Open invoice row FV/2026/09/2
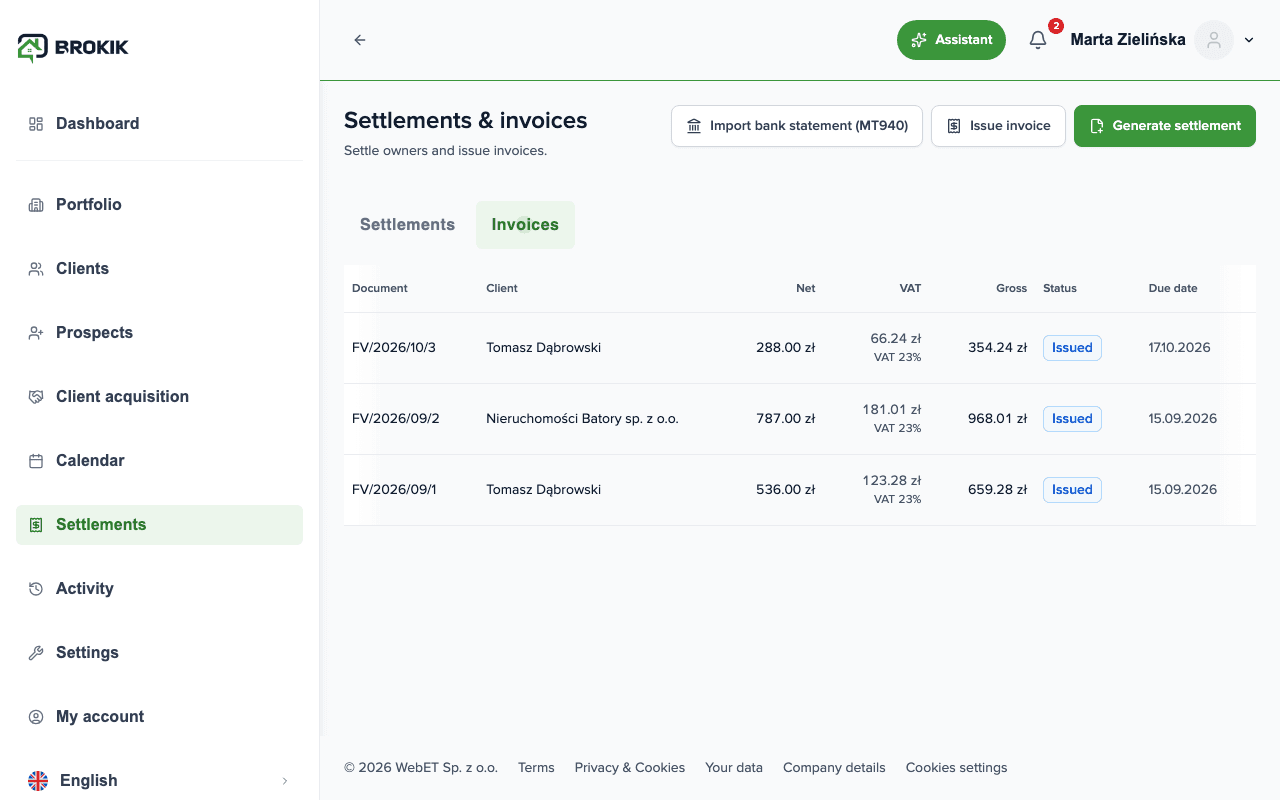1280x800 pixels. coord(800,419)
